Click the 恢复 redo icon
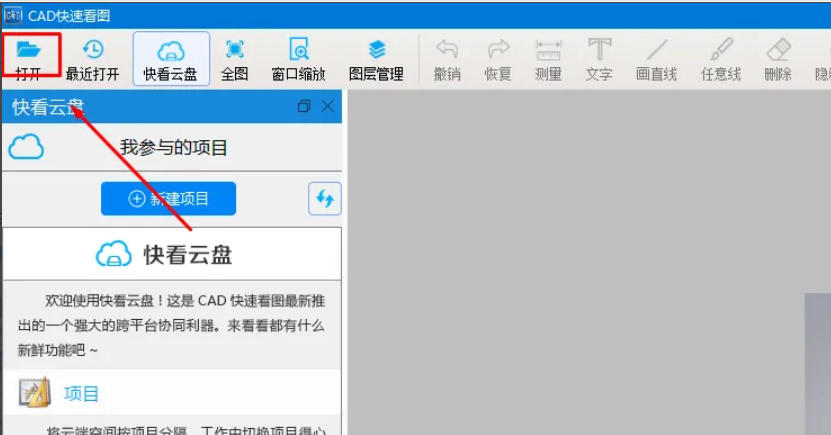831x435 pixels. [x=498, y=49]
